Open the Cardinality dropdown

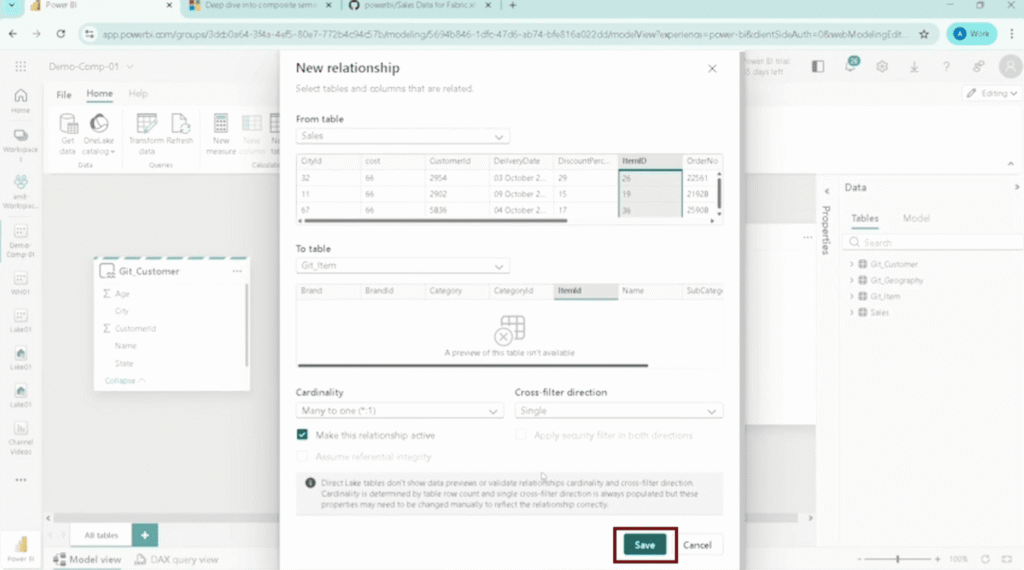point(400,411)
